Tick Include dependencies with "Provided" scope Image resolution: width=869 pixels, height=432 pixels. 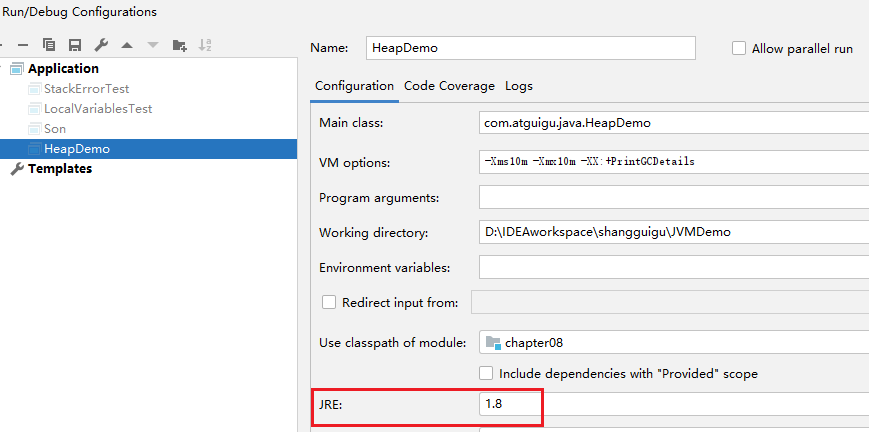pos(486,373)
